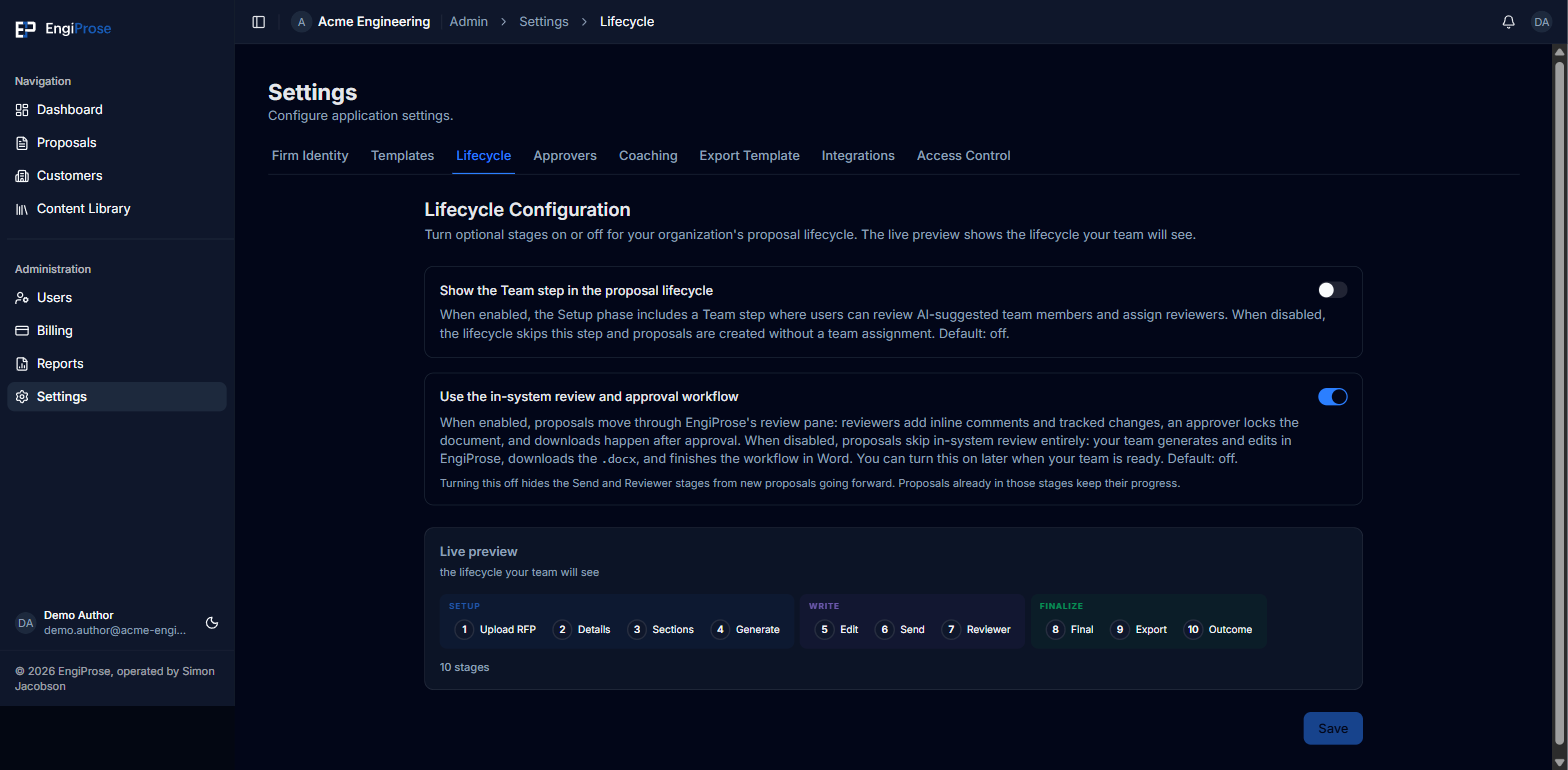Click the Admin breadcrumb link
Viewport: 1568px width, 770px height.
(x=469, y=22)
